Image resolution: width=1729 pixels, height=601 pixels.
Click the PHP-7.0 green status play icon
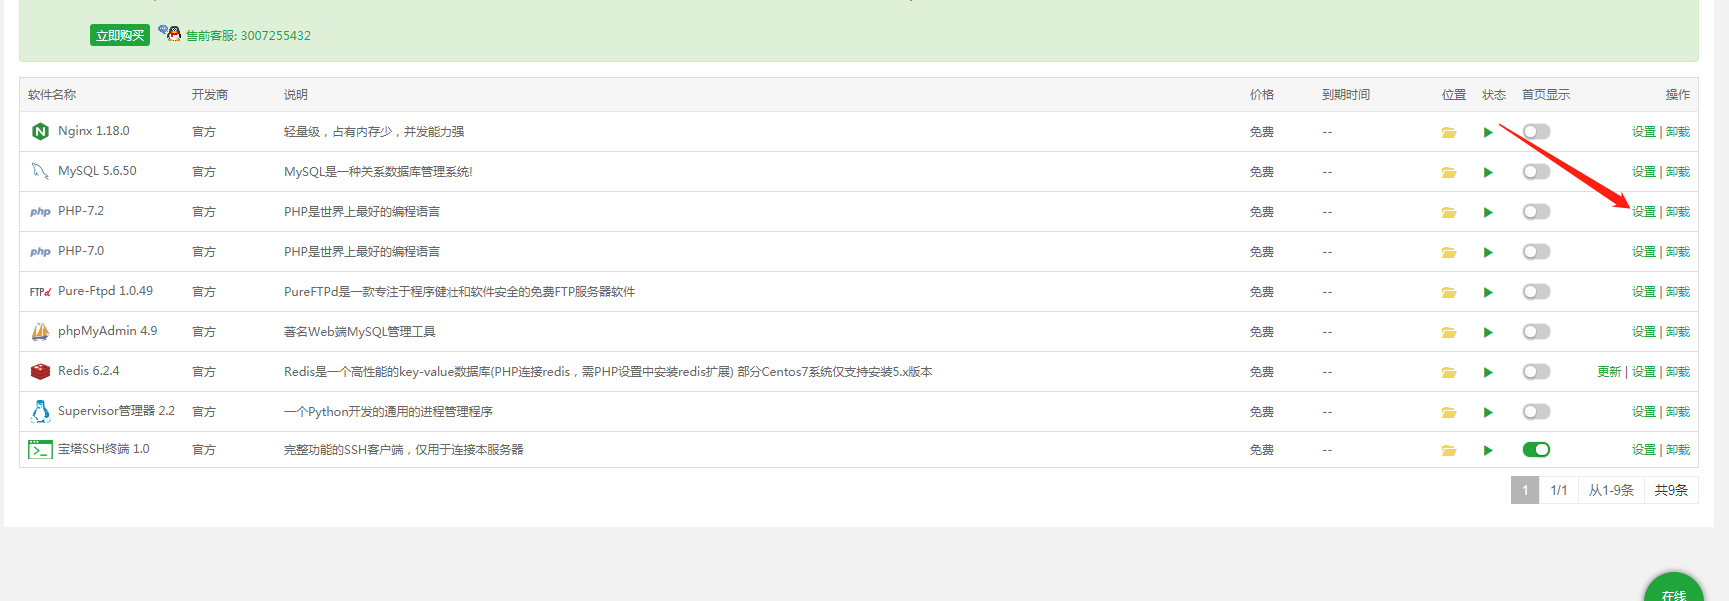1488,252
